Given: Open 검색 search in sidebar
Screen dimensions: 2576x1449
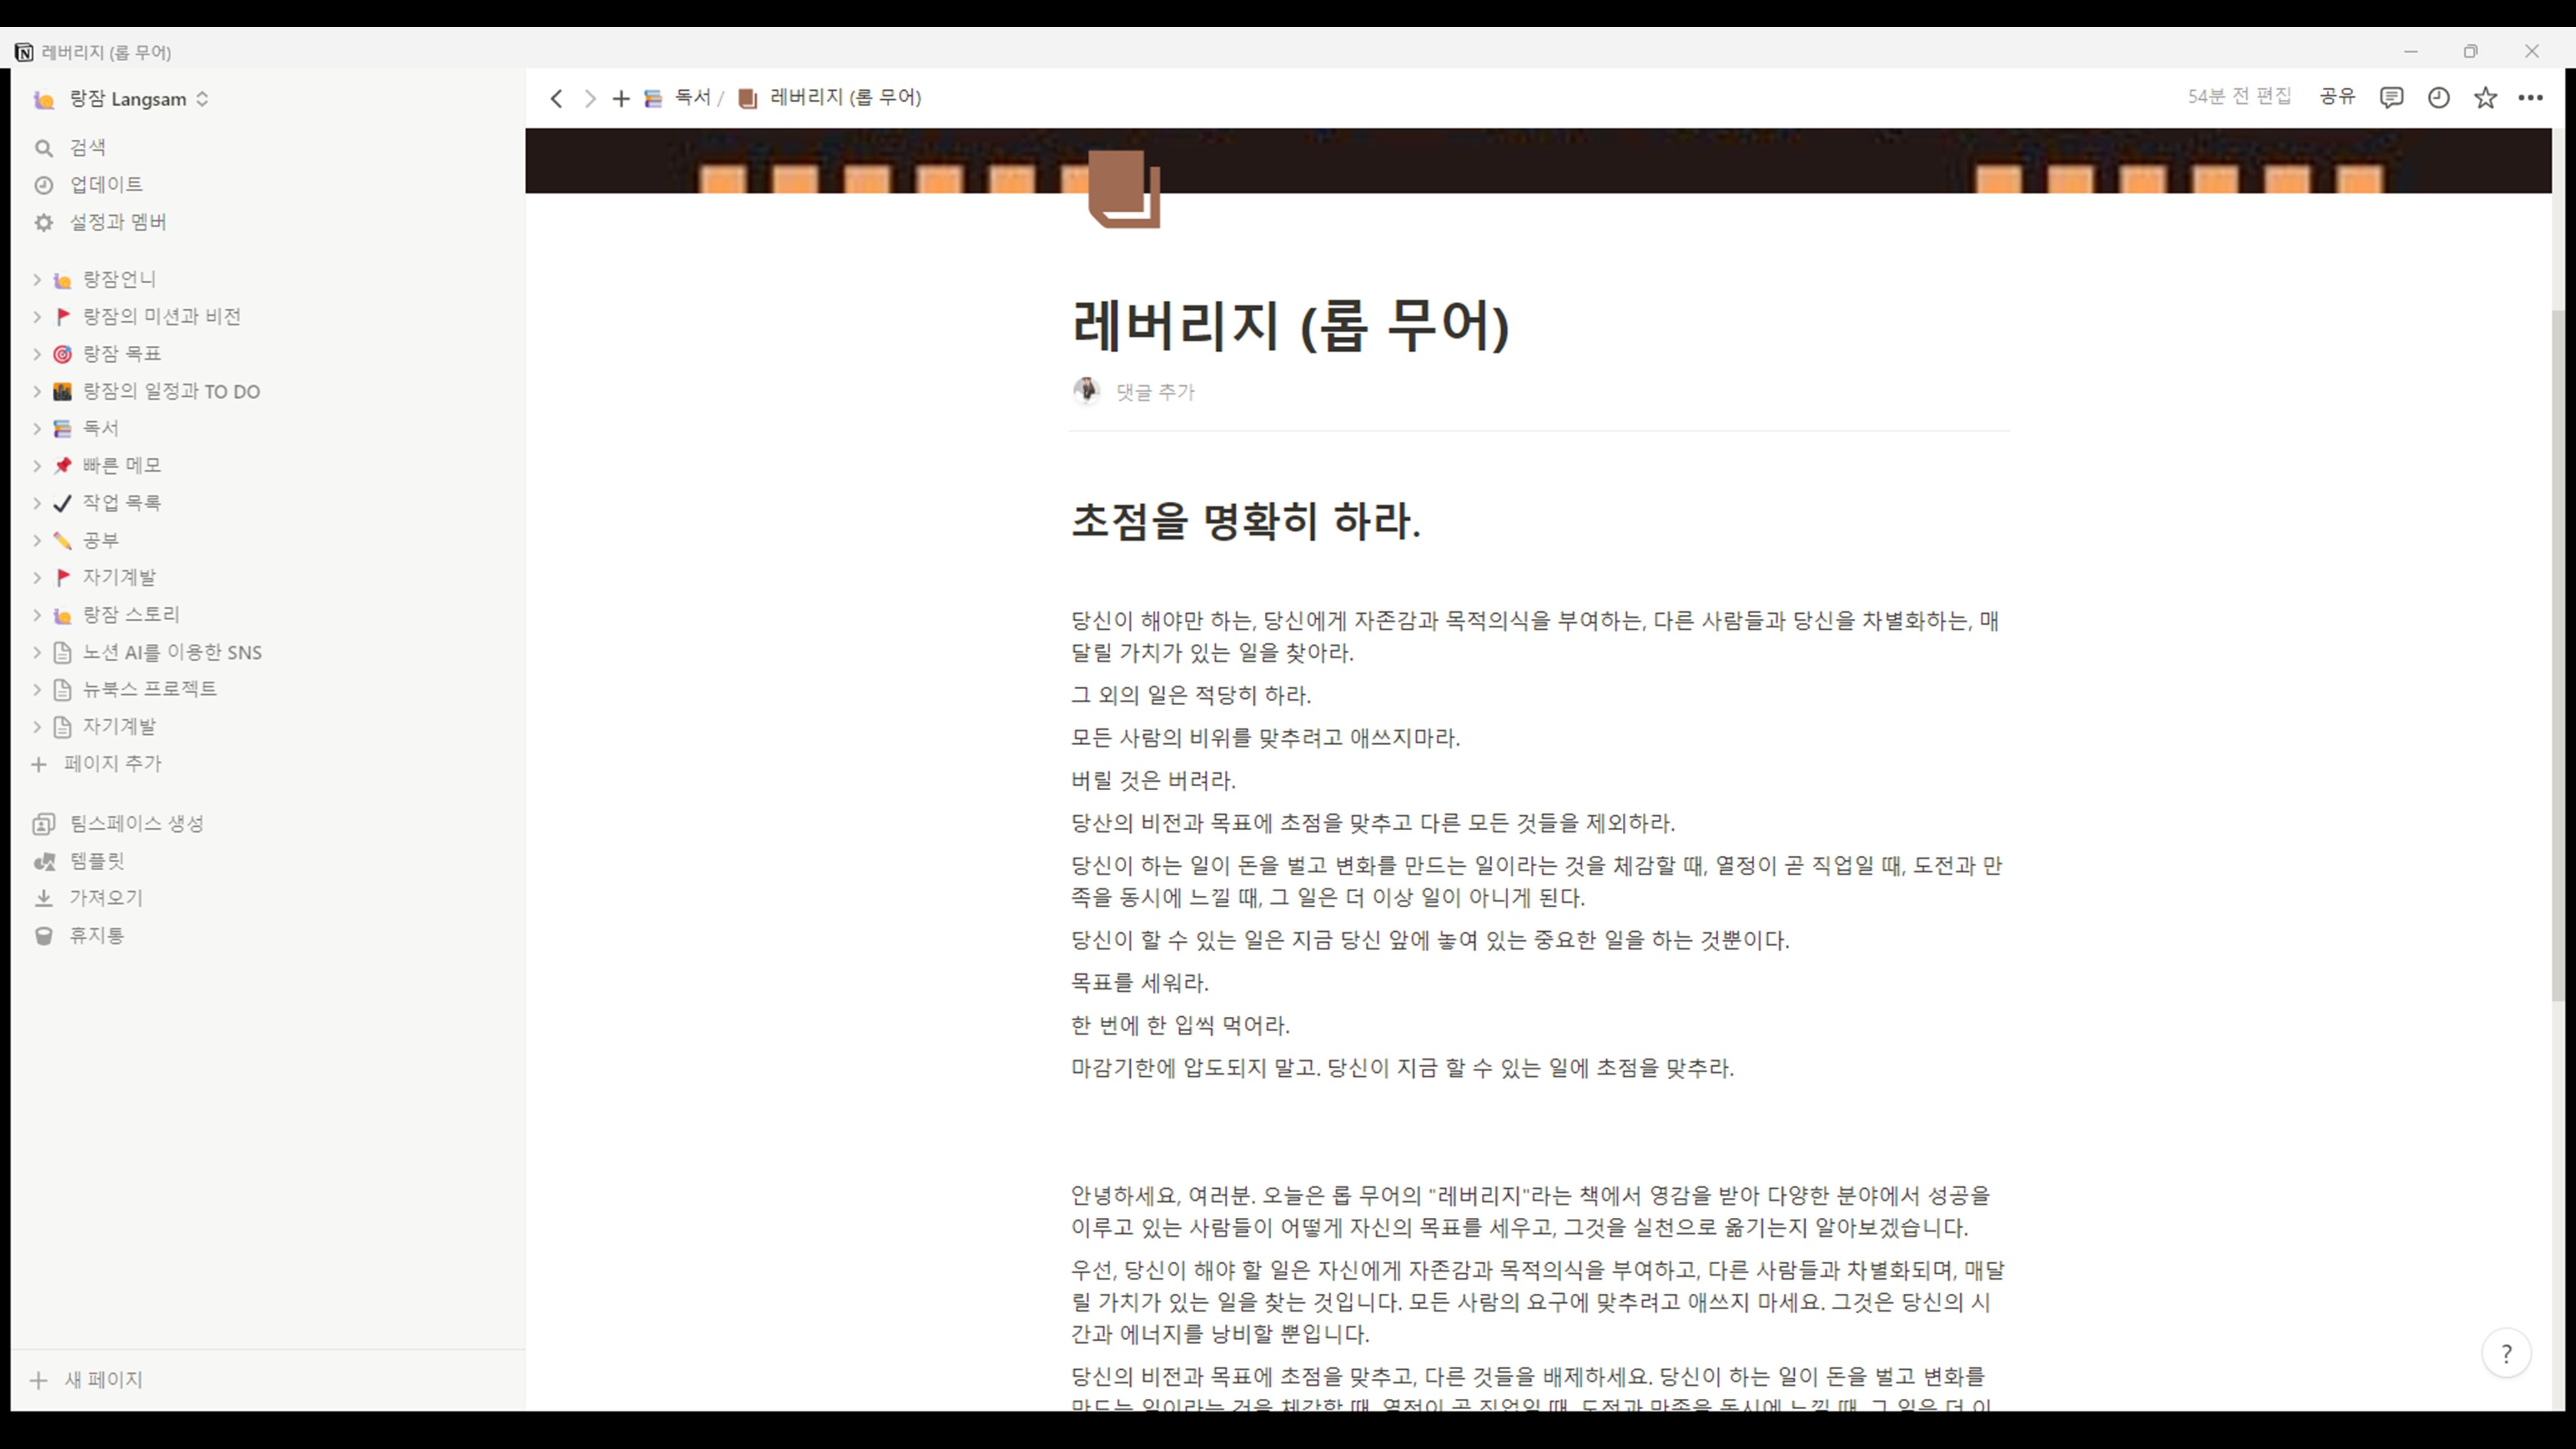Looking at the screenshot, I should (x=87, y=148).
